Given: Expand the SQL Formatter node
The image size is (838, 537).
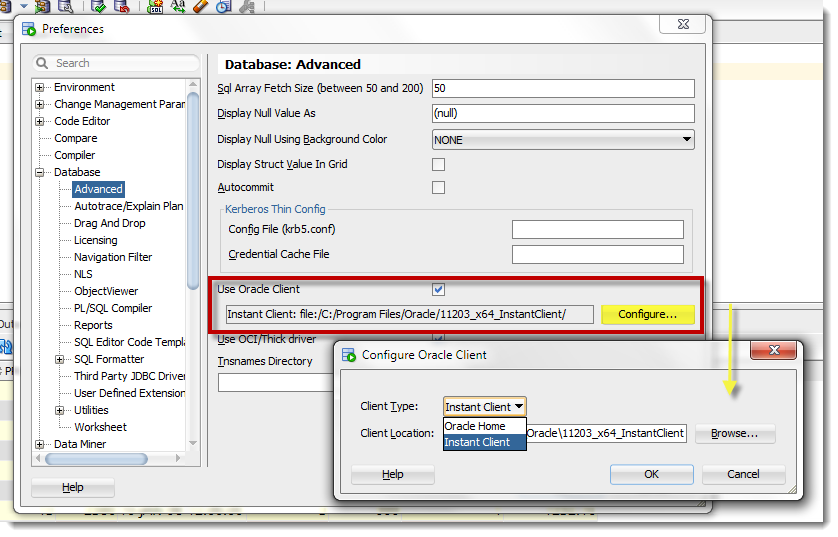Looking at the screenshot, I should click(x=60, y=360).
